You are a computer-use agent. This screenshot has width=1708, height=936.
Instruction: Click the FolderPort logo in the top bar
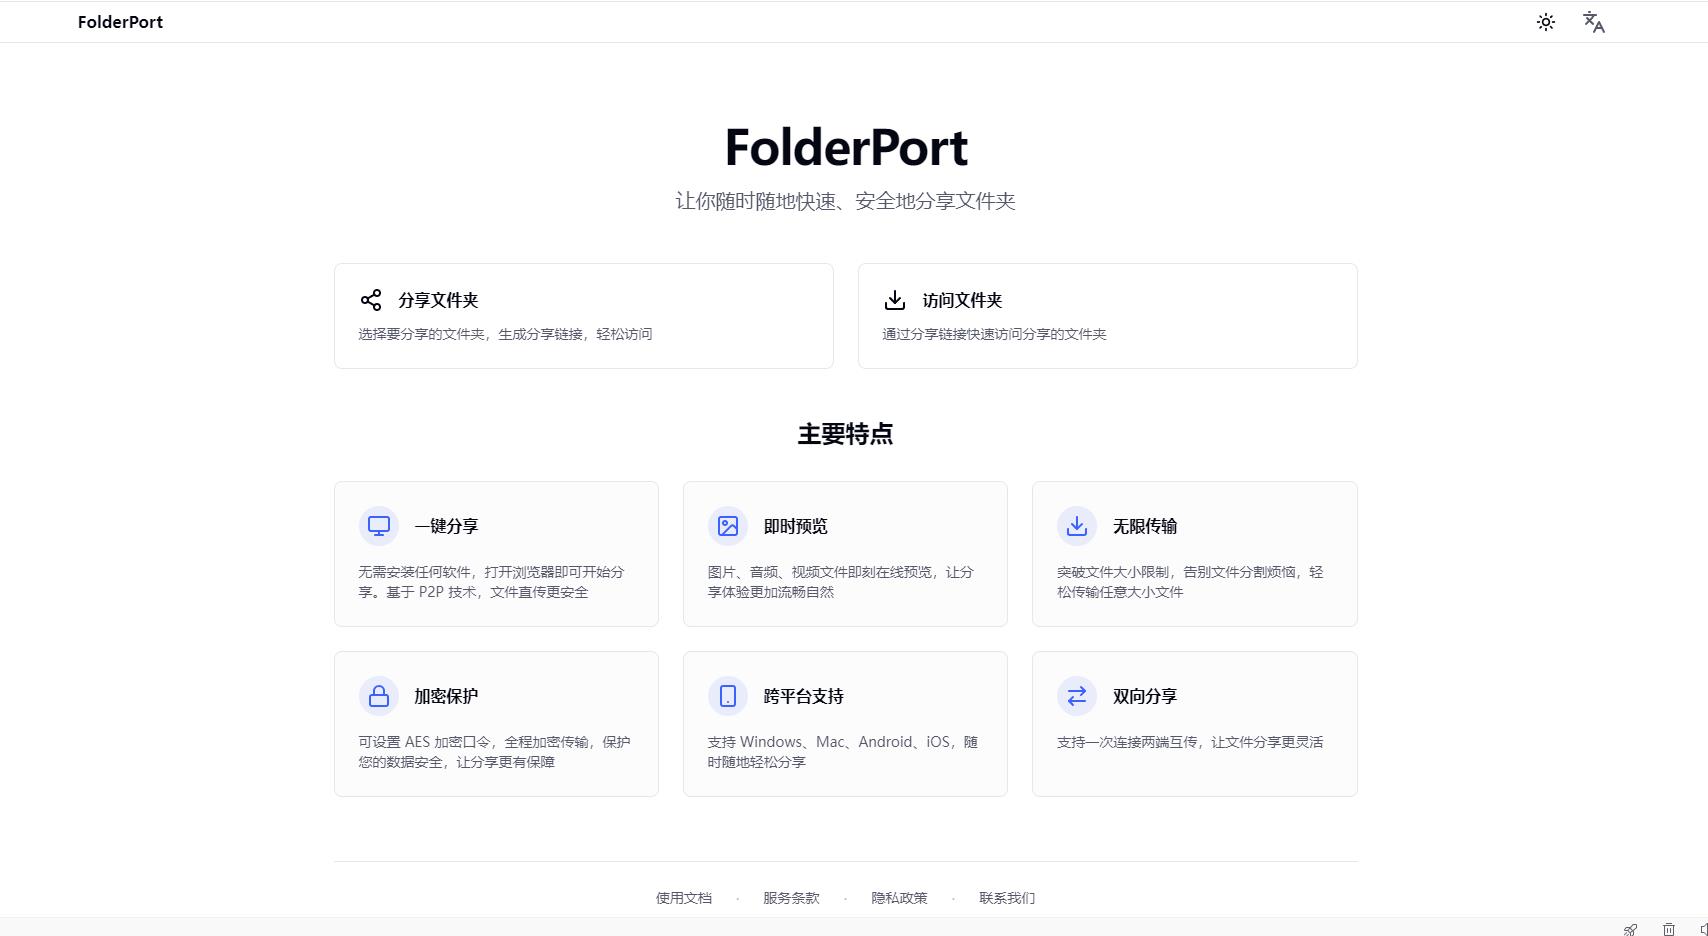pos(119,21)
